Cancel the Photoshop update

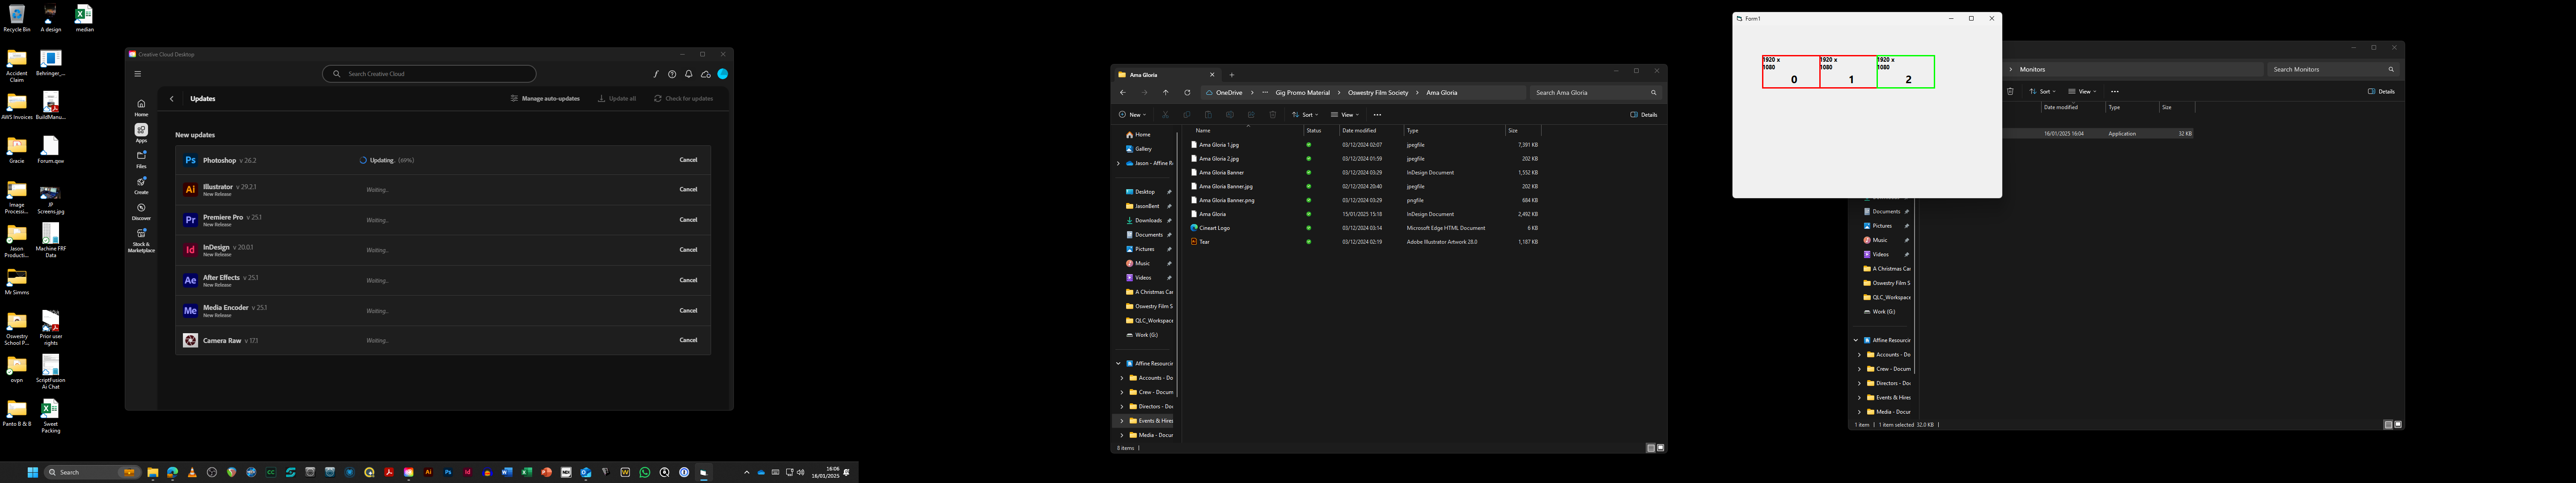pyautogui.click(x=688, y=160)
